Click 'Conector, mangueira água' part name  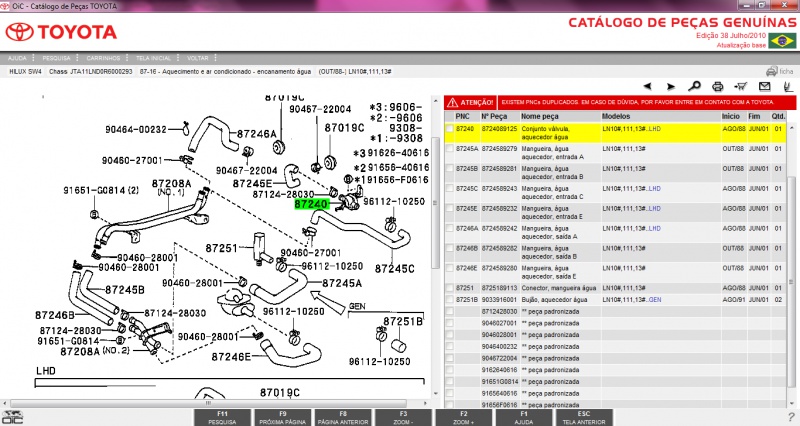(559, 288)
